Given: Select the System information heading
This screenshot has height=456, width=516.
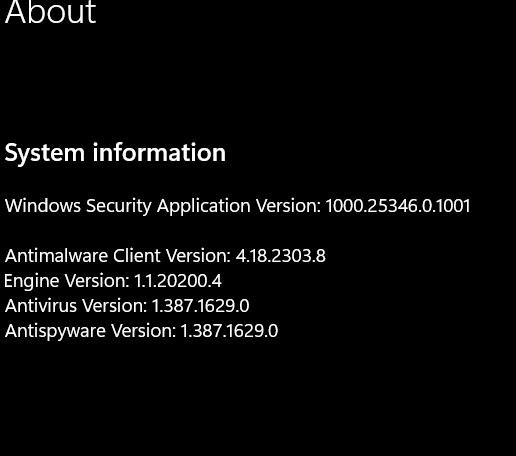Looking at the screenshot, I should point(115,153).
